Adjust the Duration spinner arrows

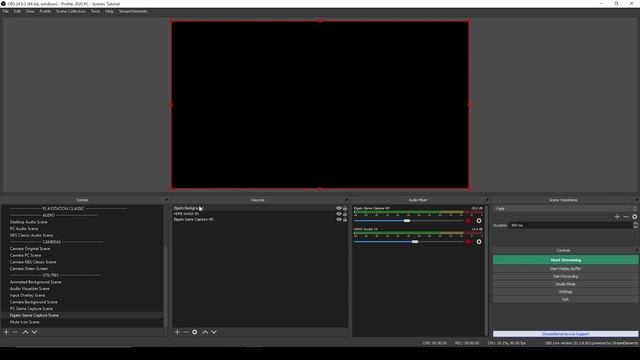[x=635, y=225]
